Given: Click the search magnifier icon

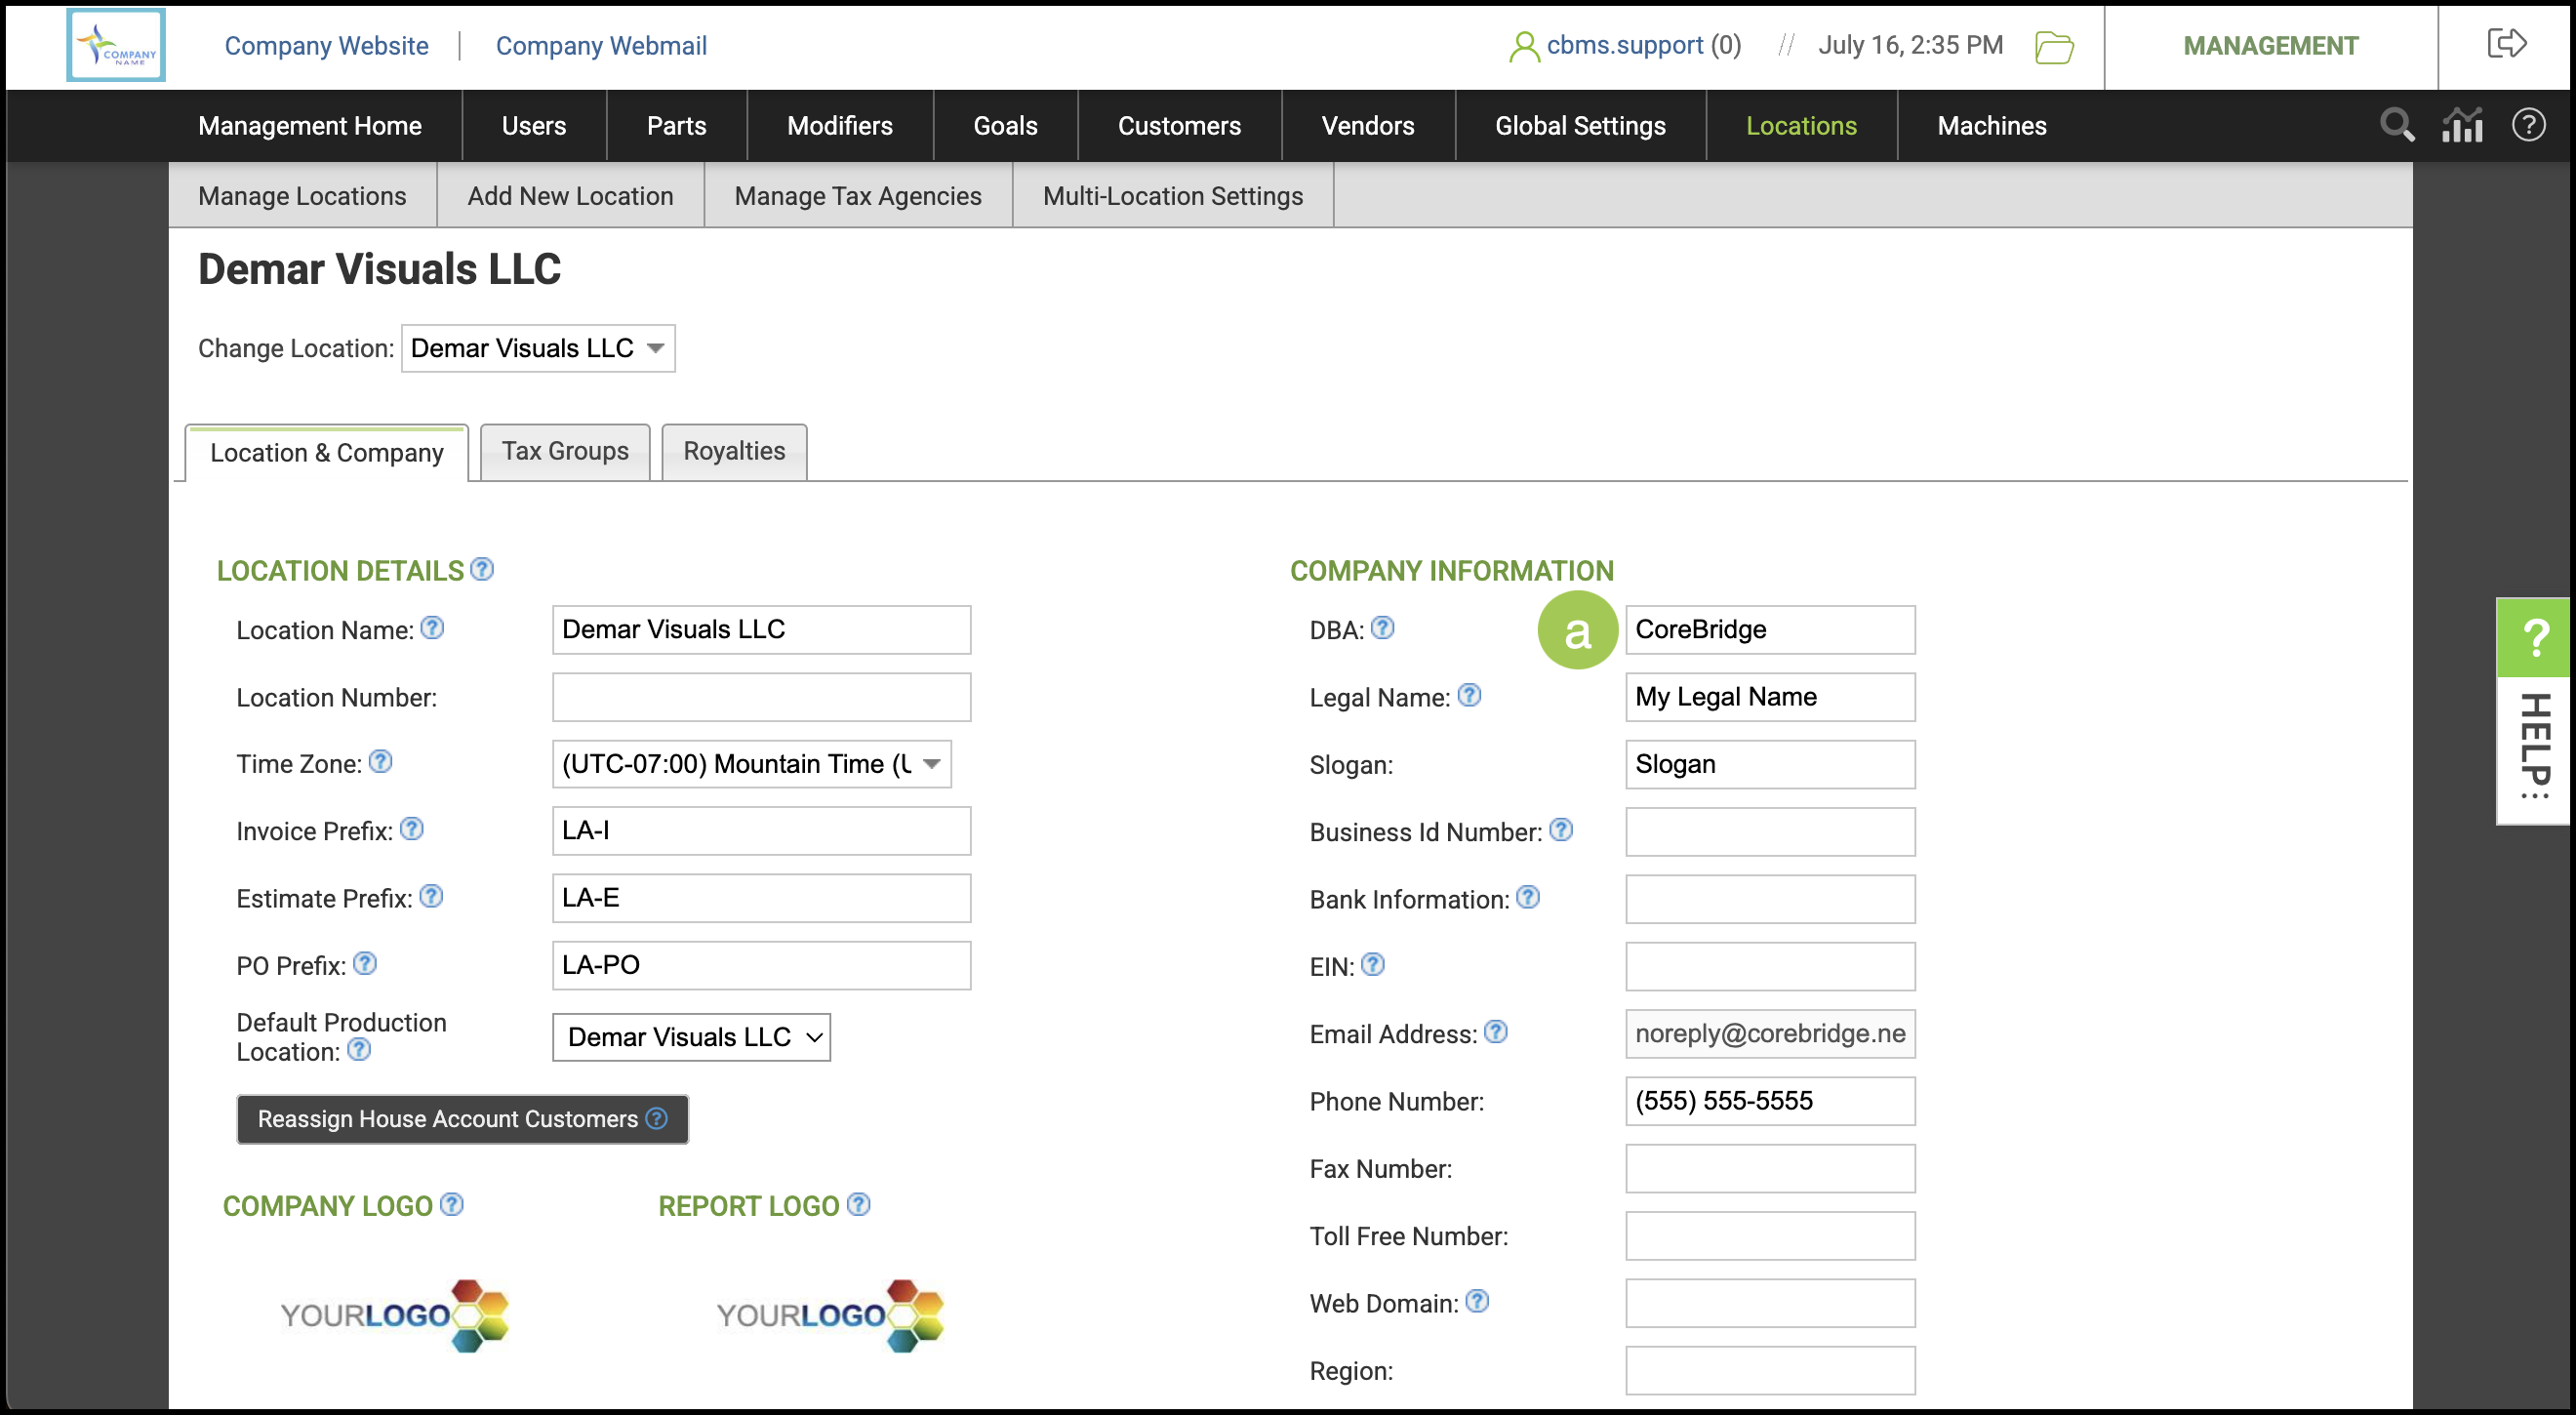Looking at the screenshot, I should (2396, 126).
